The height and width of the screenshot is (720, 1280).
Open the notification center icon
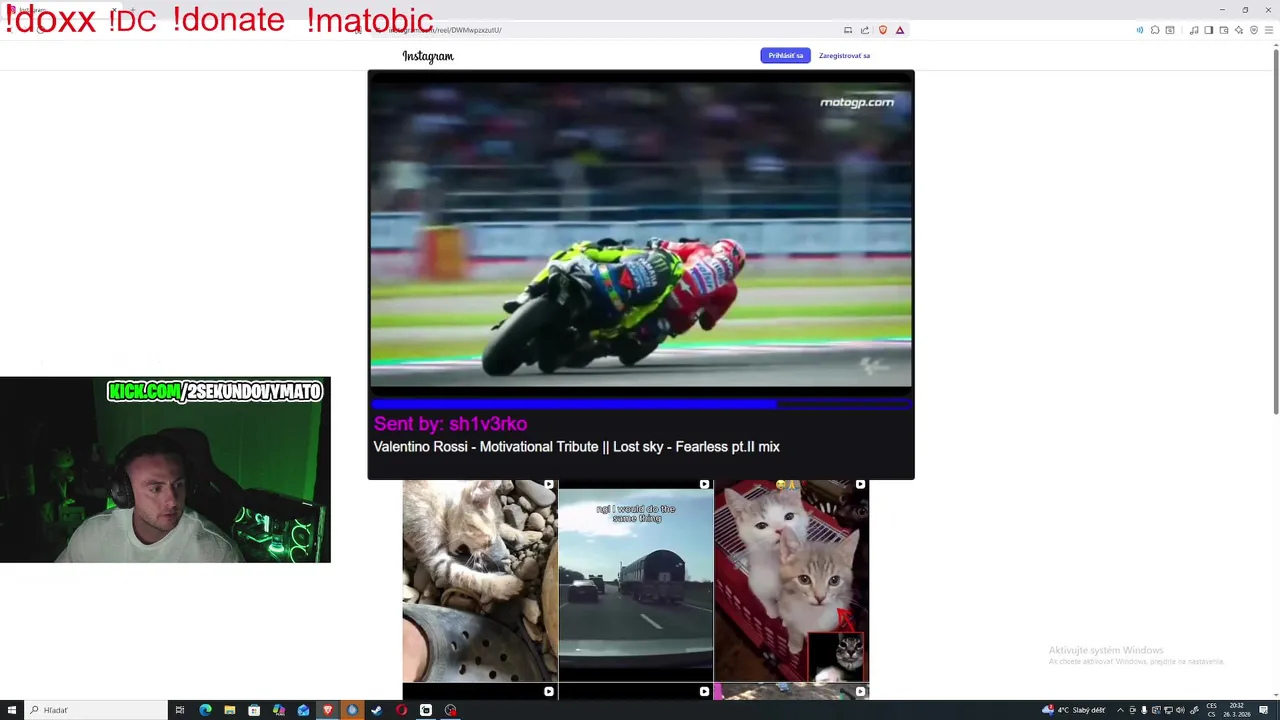(1263, 710)
